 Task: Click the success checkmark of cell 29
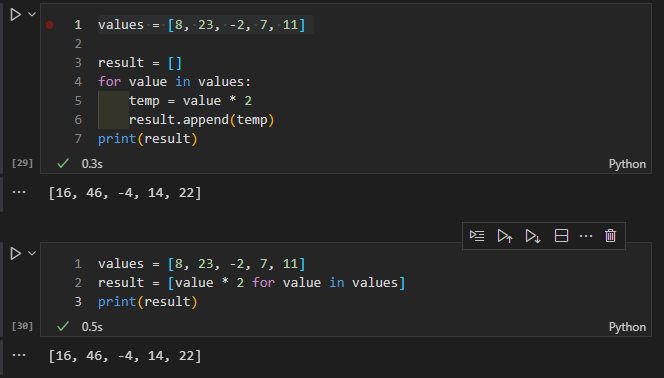click(63, 163)
